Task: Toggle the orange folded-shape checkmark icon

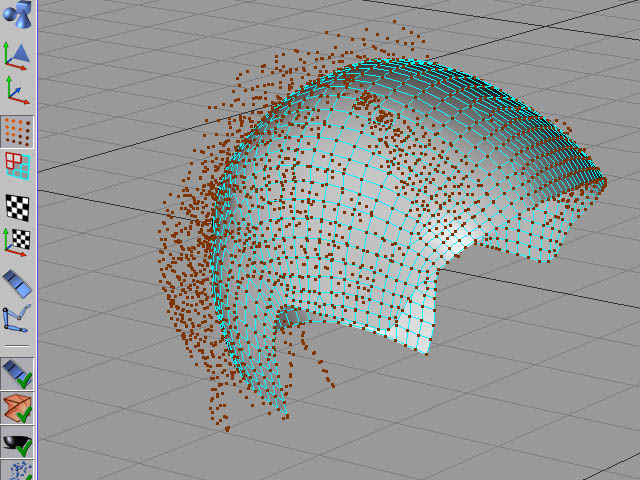Action: pyautogui.click(x=17, y=408)
